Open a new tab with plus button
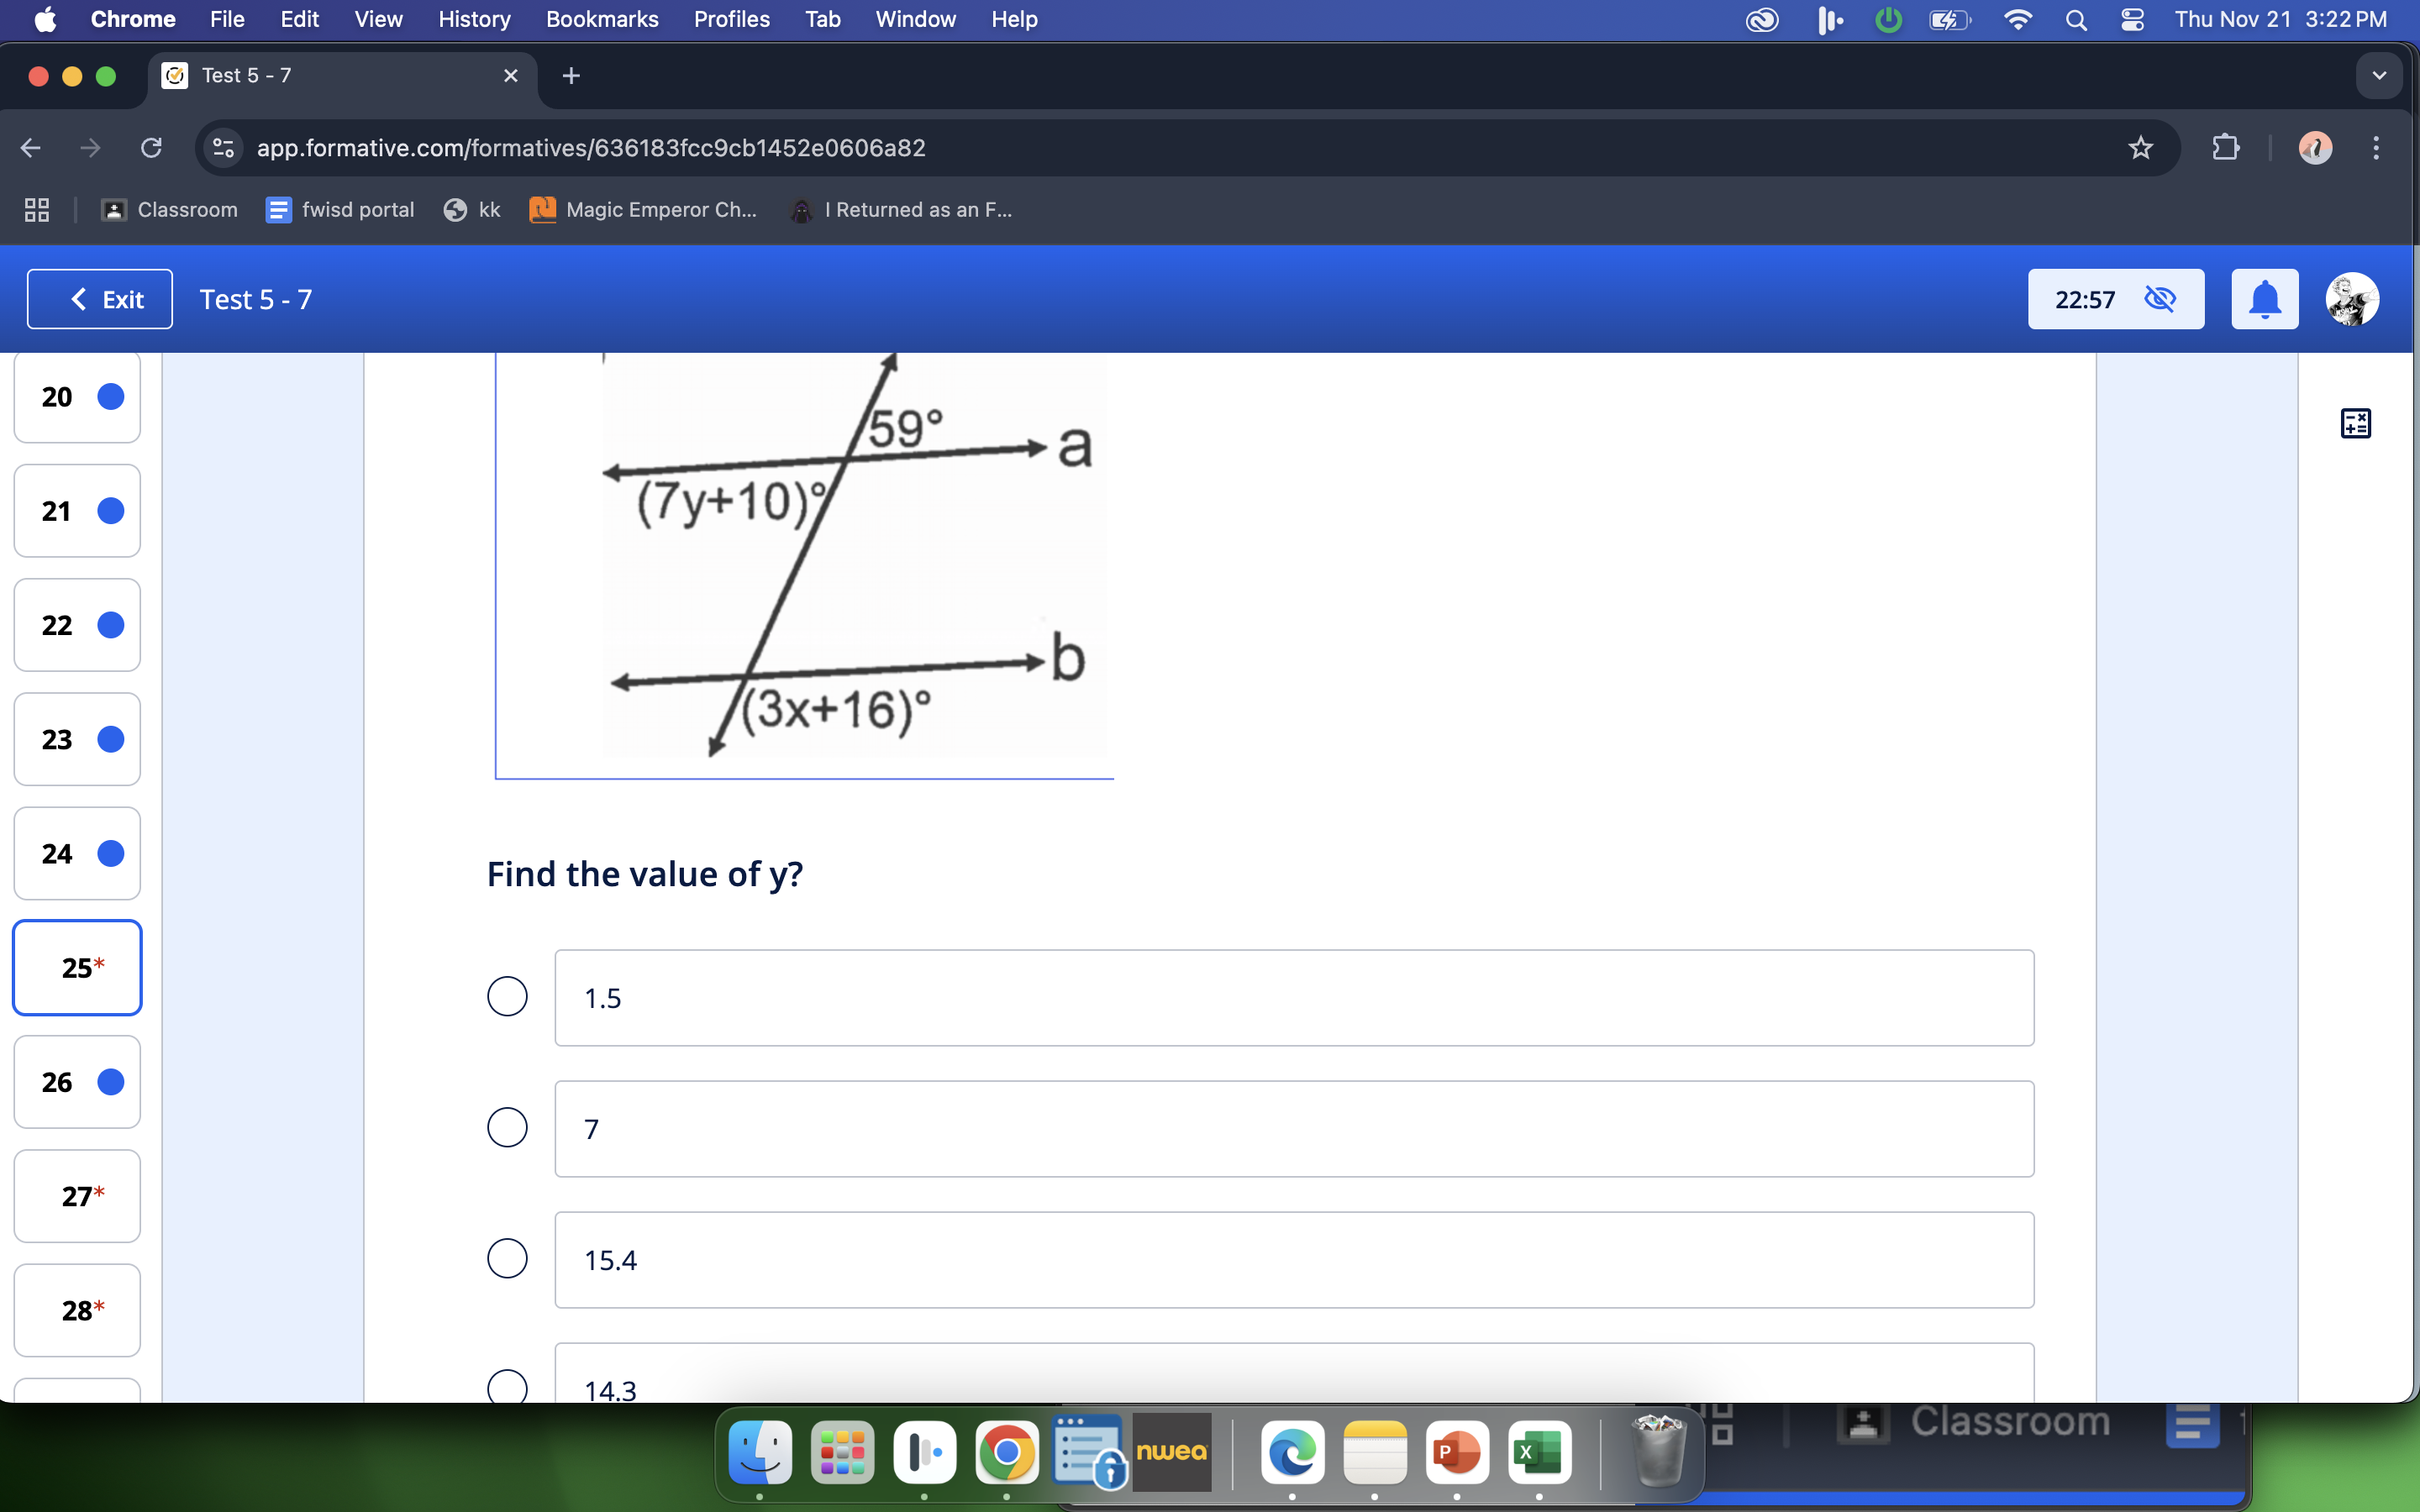 571,76
